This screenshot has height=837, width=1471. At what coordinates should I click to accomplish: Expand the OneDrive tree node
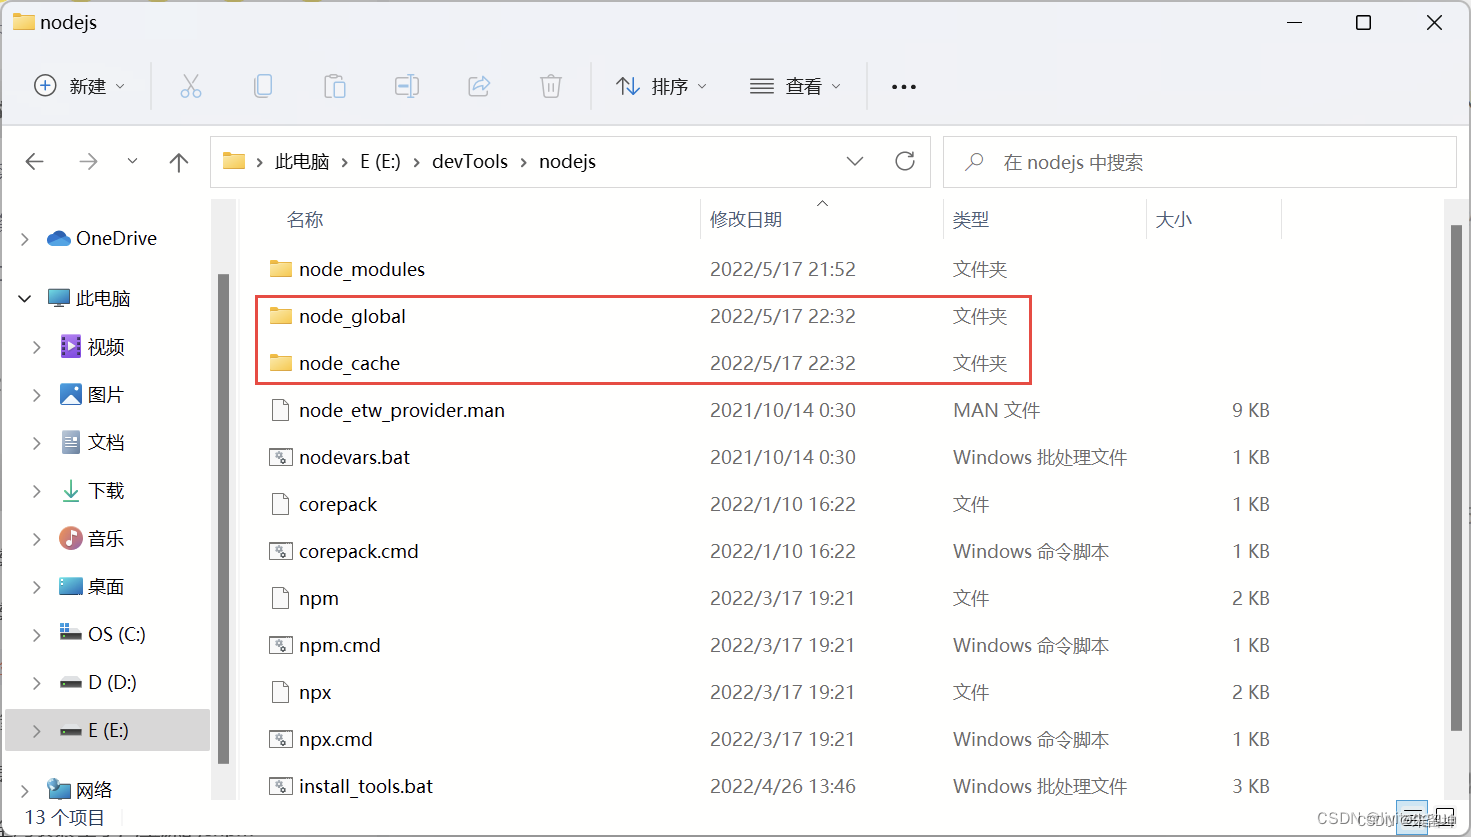[x=25, y=239]
